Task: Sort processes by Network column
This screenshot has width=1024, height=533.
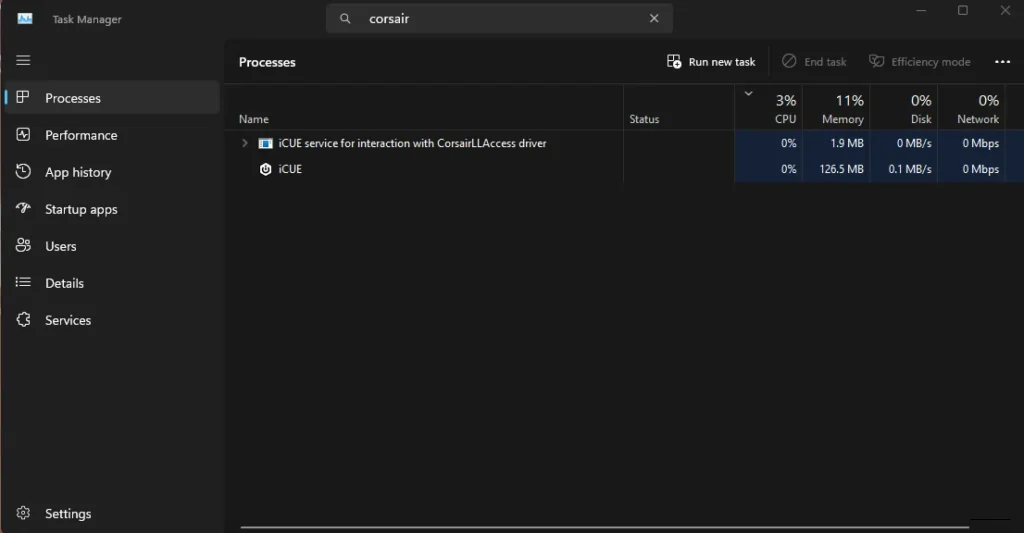Action: coord(972,108)
